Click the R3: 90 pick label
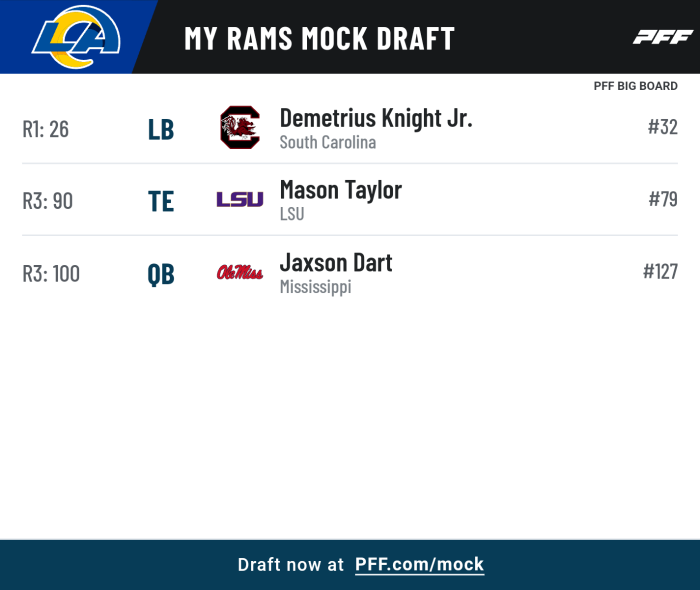 coord(47,201)
